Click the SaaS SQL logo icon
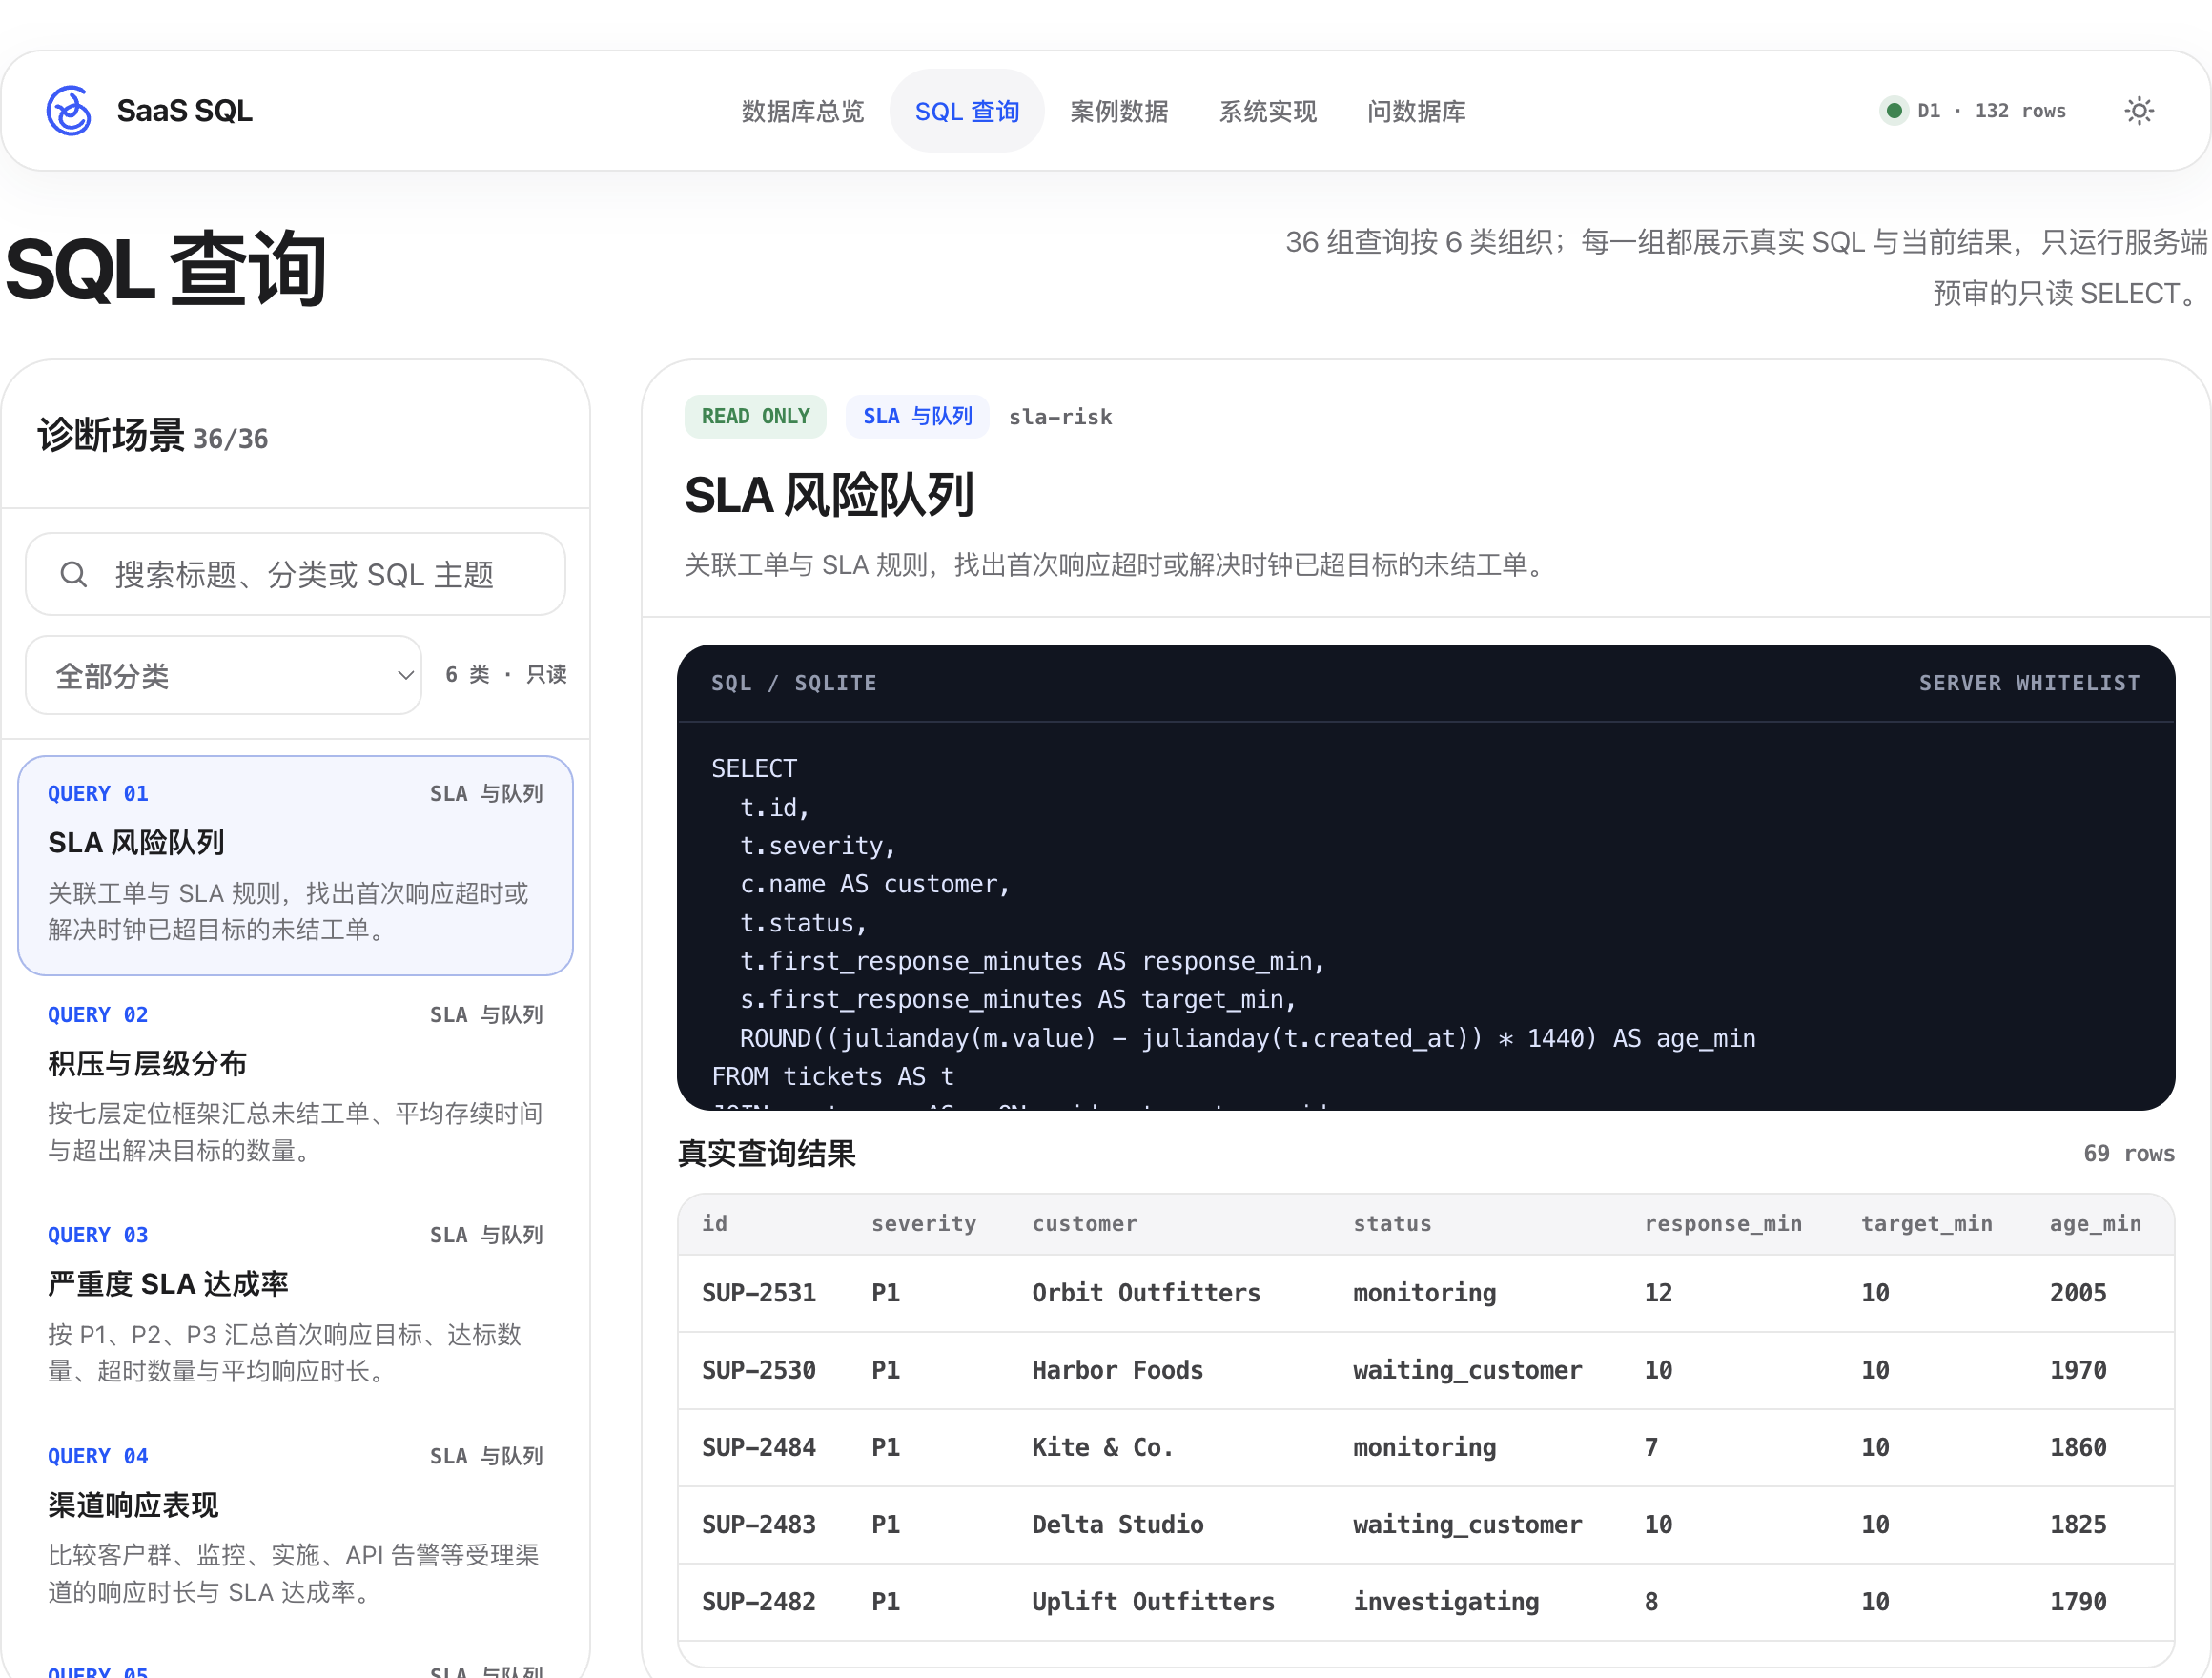Image resolution: width=2212 pixels, height=1678 pixels. pos(69,110)
